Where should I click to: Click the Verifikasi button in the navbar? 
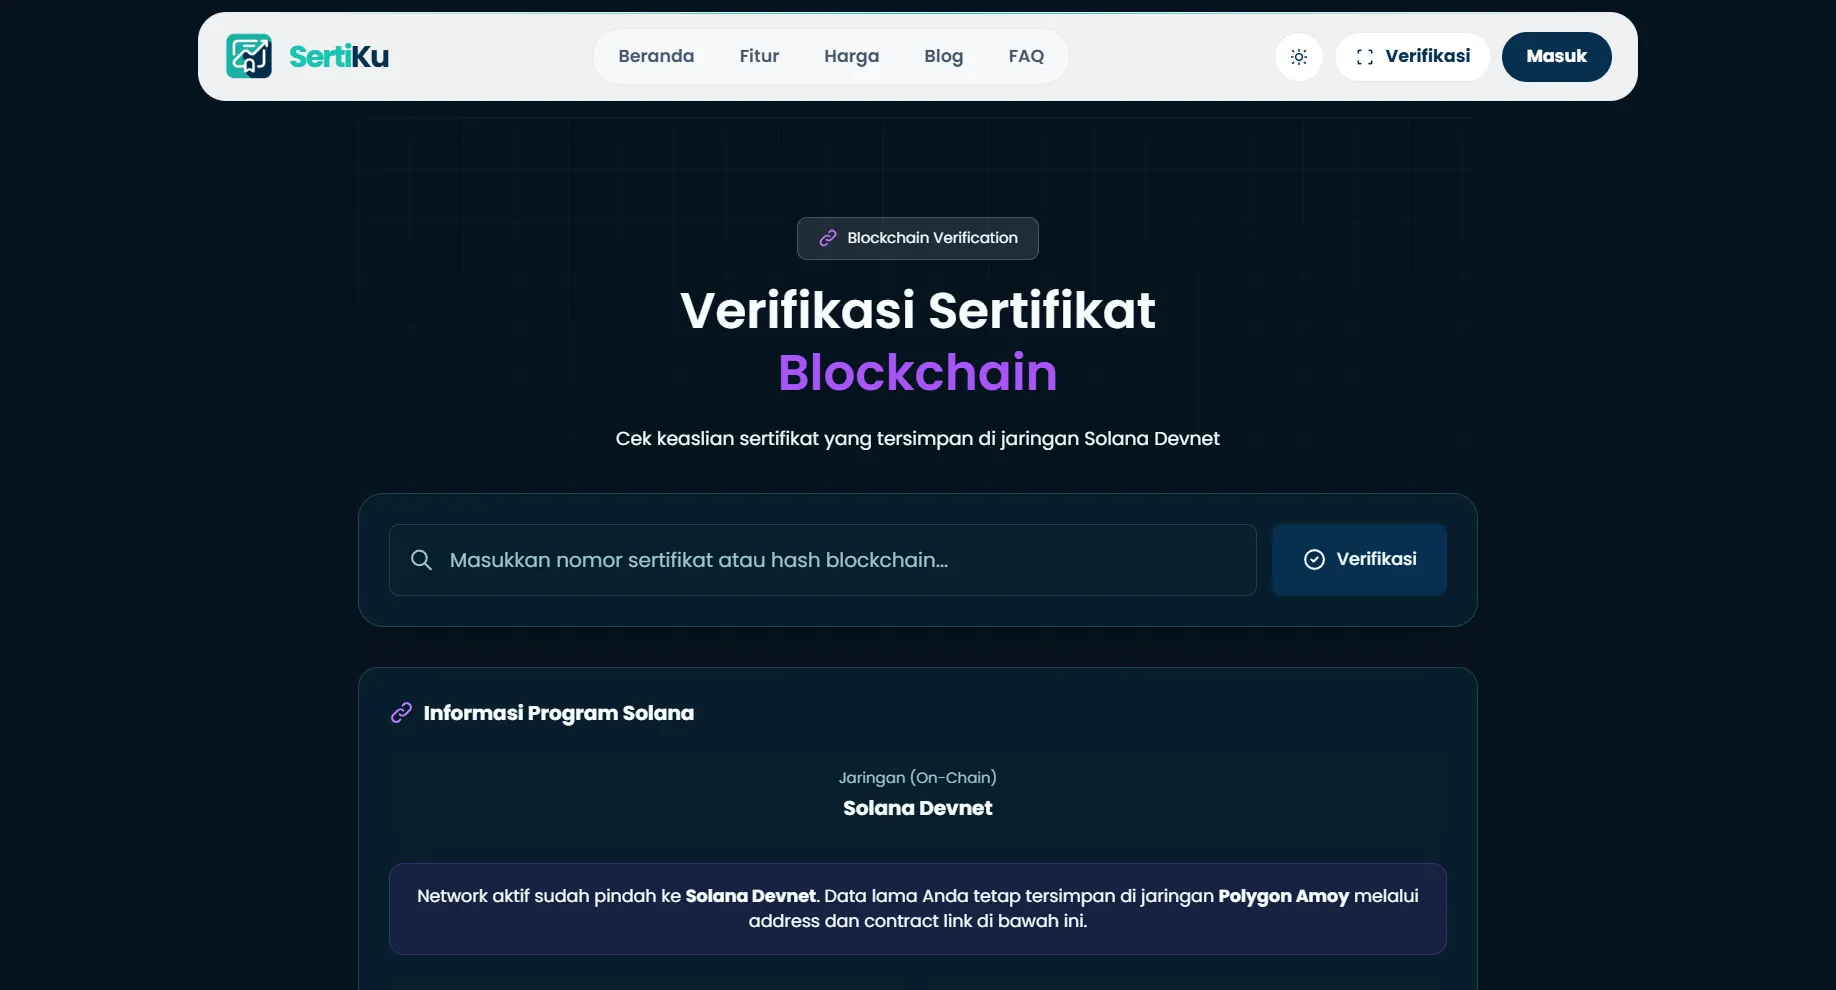(1413, 57)
